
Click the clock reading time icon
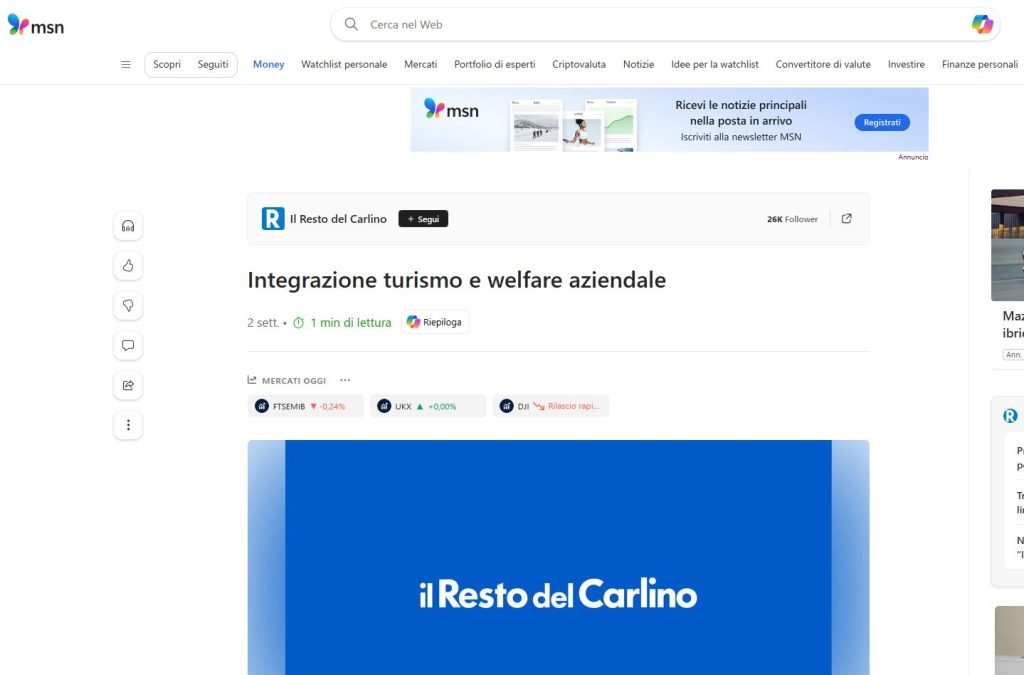(x=298, y=322)
